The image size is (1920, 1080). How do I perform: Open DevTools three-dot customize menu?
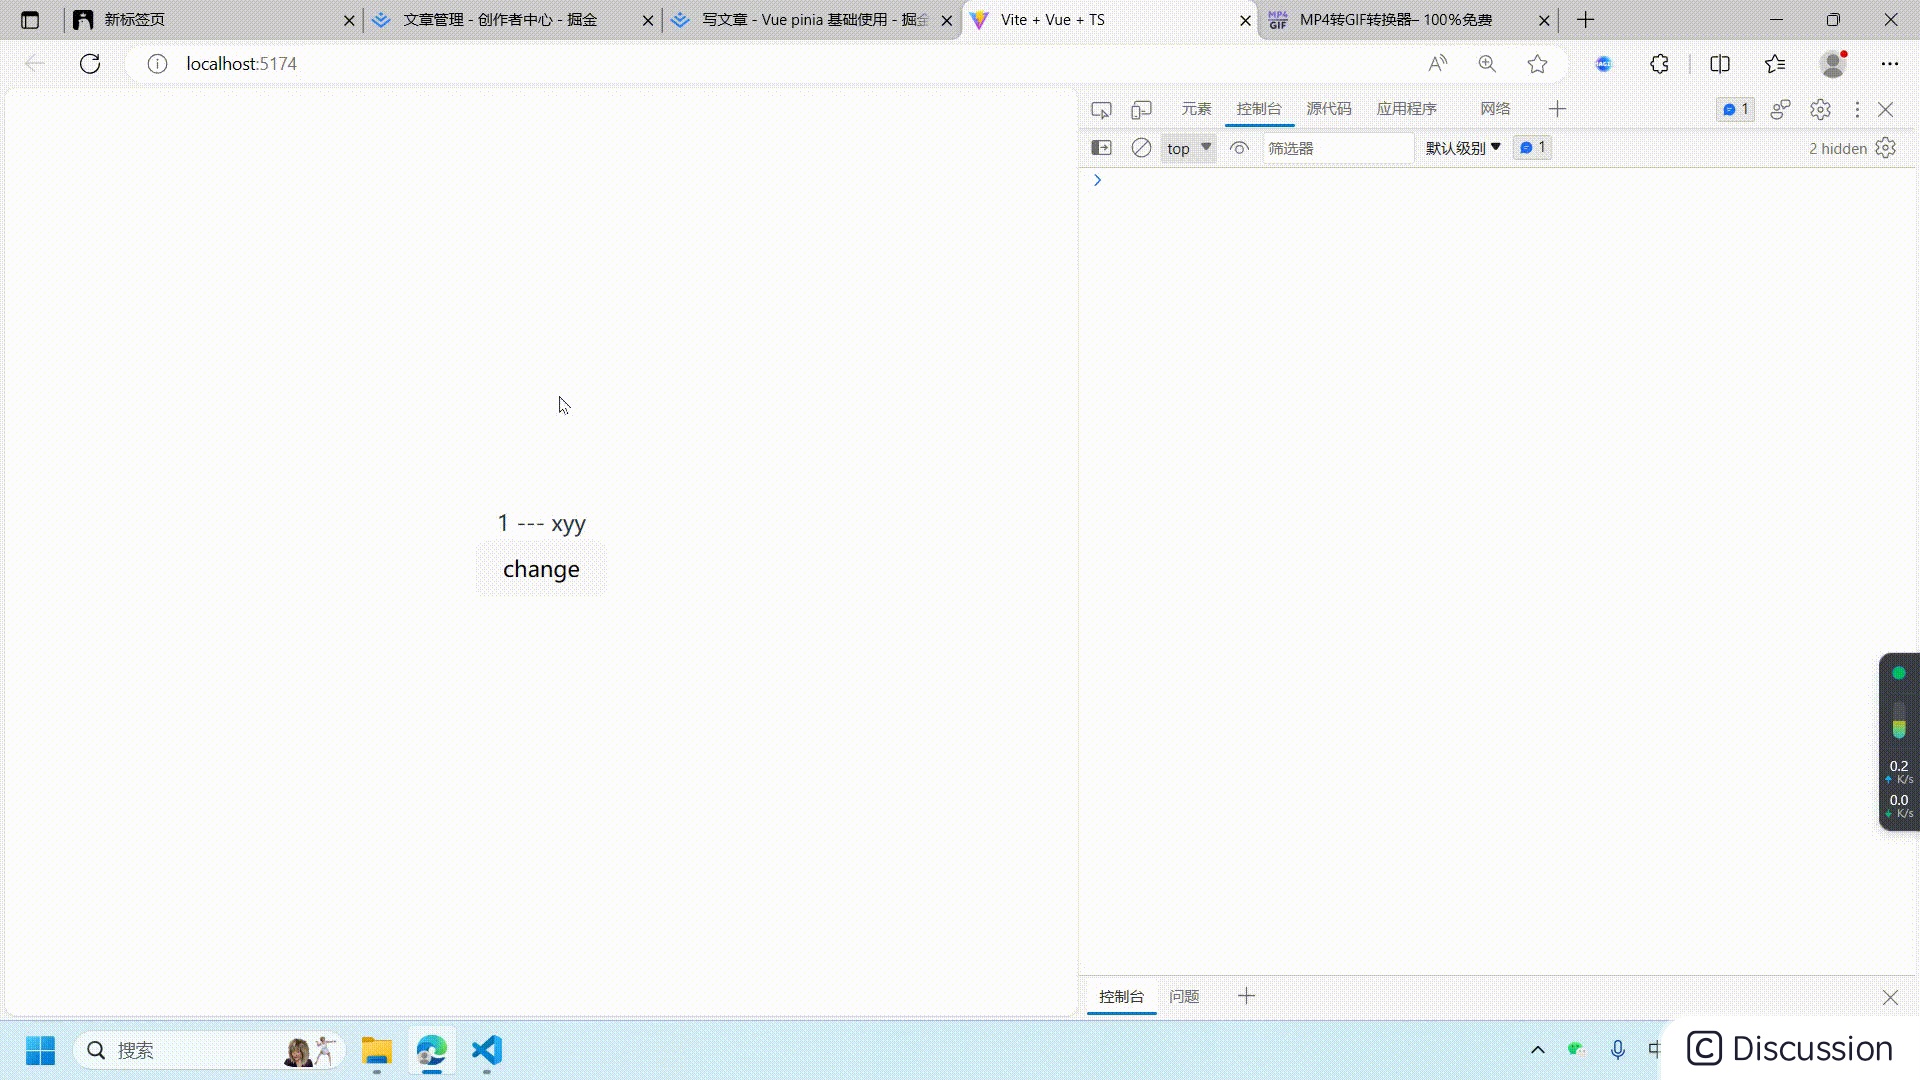click(x=1857, y=110)
